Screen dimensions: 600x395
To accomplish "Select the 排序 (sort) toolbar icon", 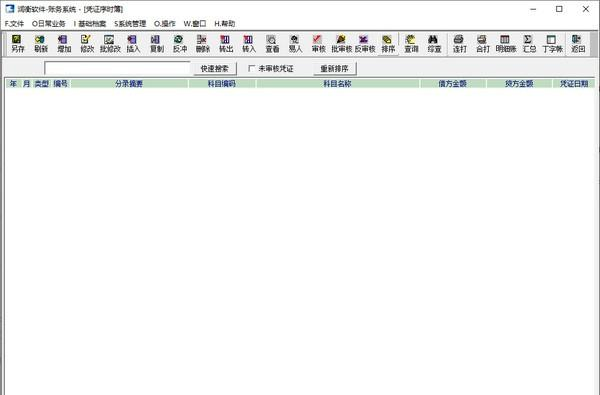I will [x=388, y=44].
